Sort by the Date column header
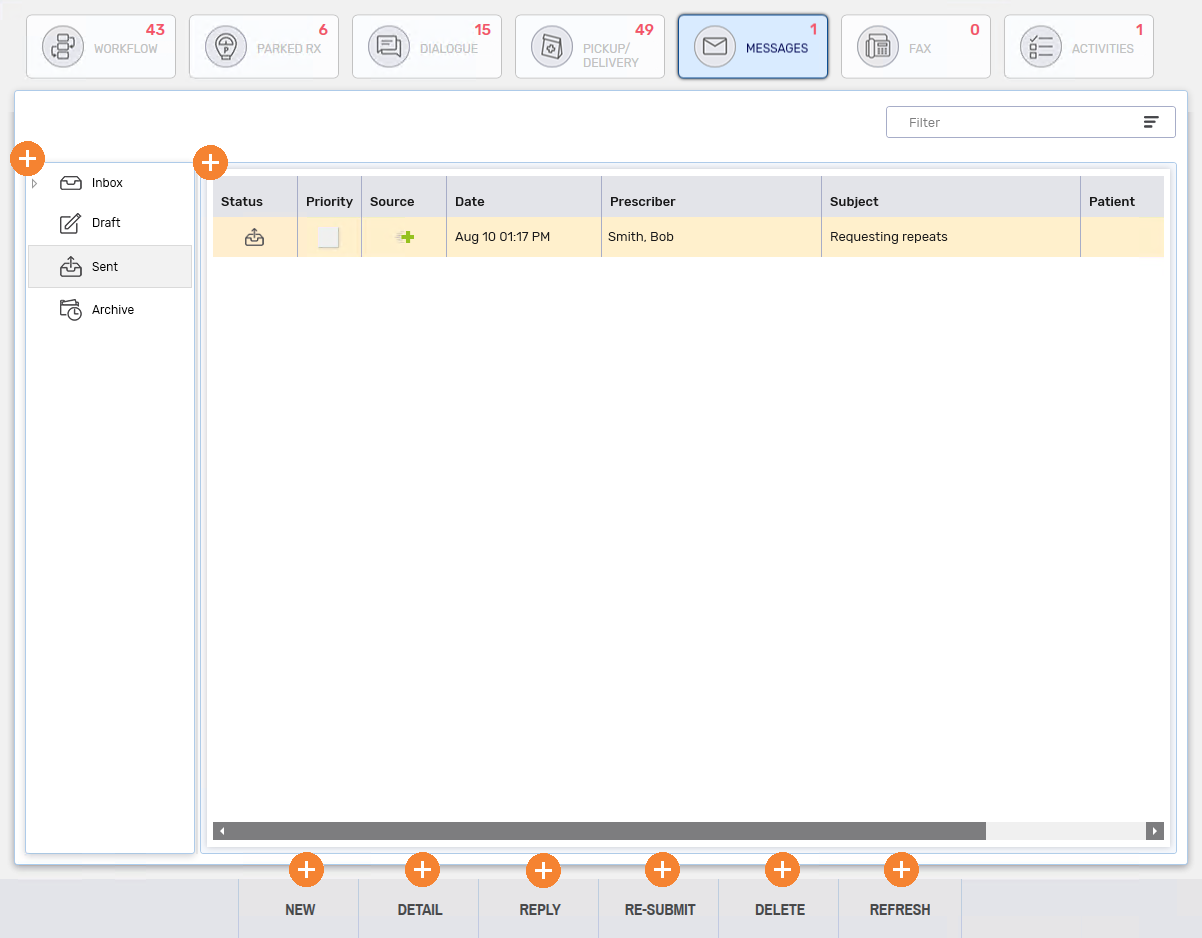This screenshot has width=1202, height=938. (469, 201)
